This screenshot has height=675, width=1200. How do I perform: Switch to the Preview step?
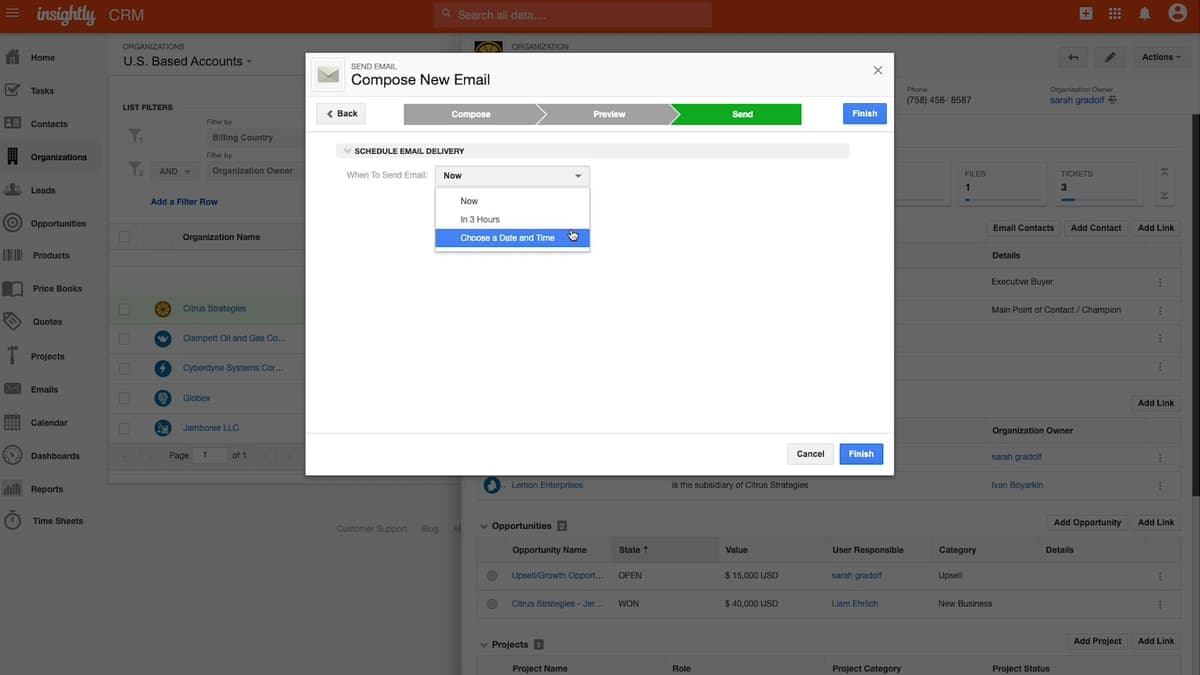[x=609, y=114]
